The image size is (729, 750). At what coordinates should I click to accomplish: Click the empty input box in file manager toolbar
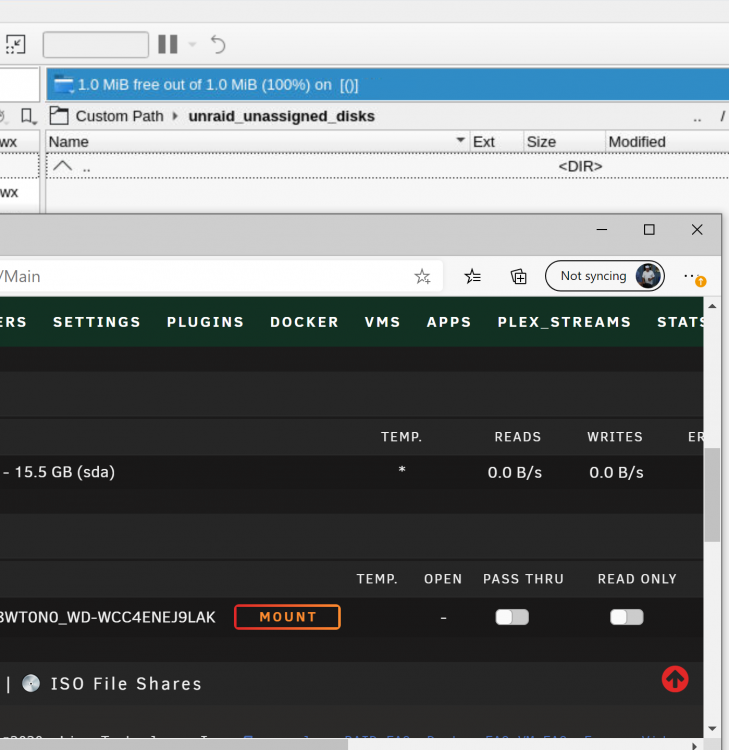click(96, 44)
